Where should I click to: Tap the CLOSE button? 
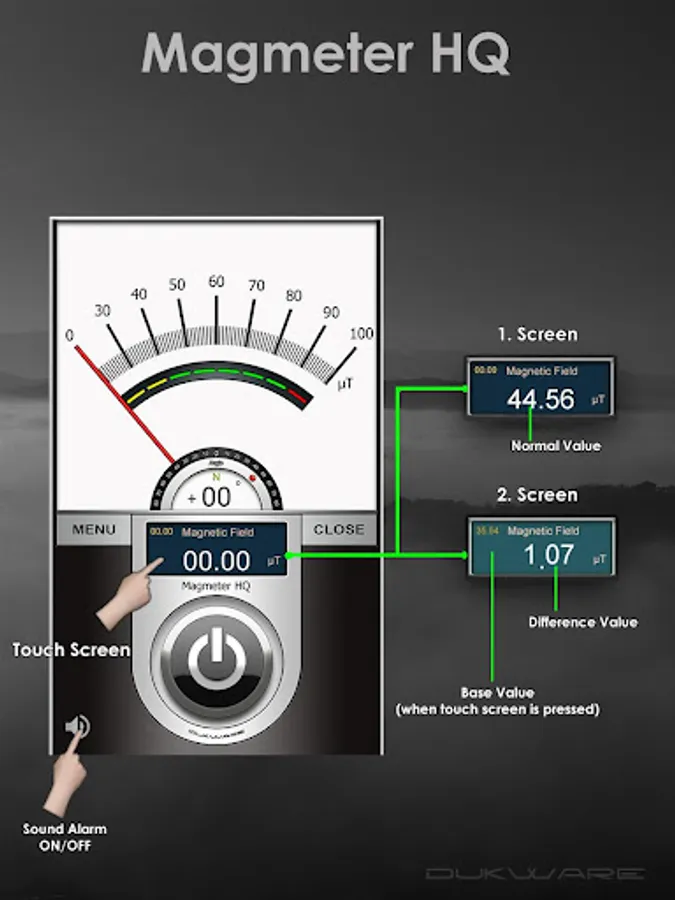pyautogui.click(x=339, y=529)
